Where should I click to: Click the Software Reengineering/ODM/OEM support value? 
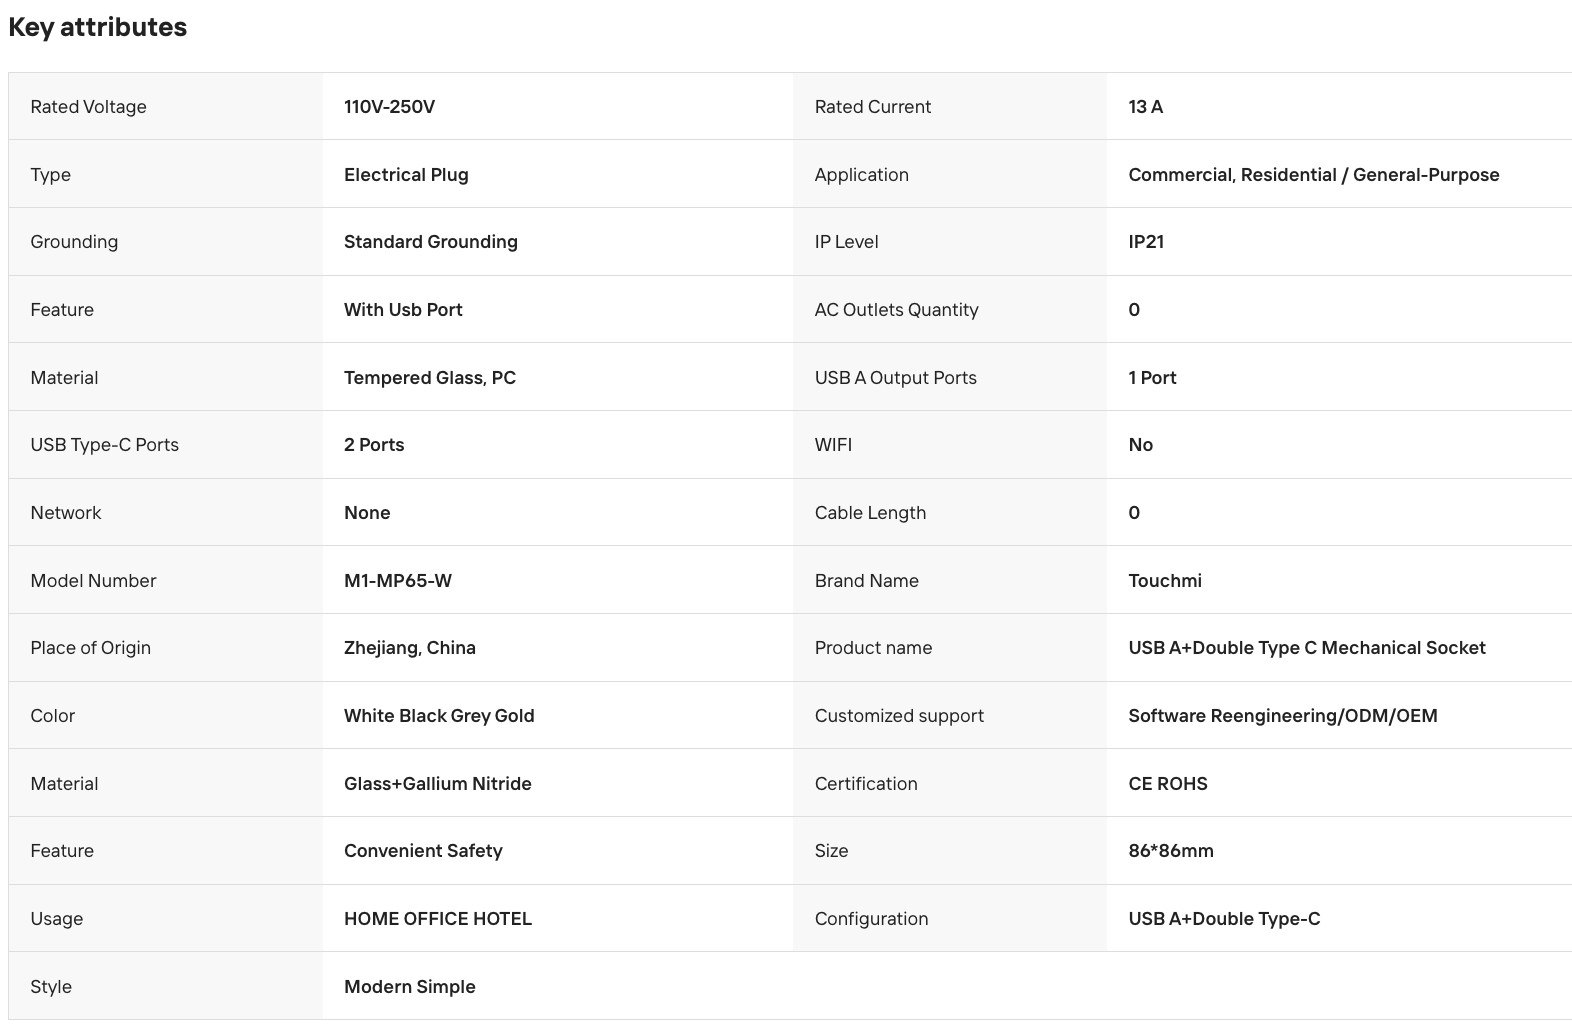1282,716
